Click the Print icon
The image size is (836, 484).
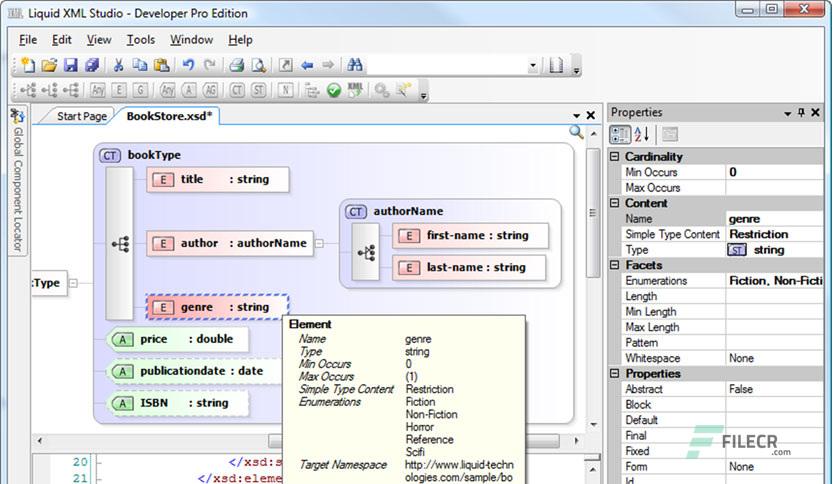click(x=236, y=65)
